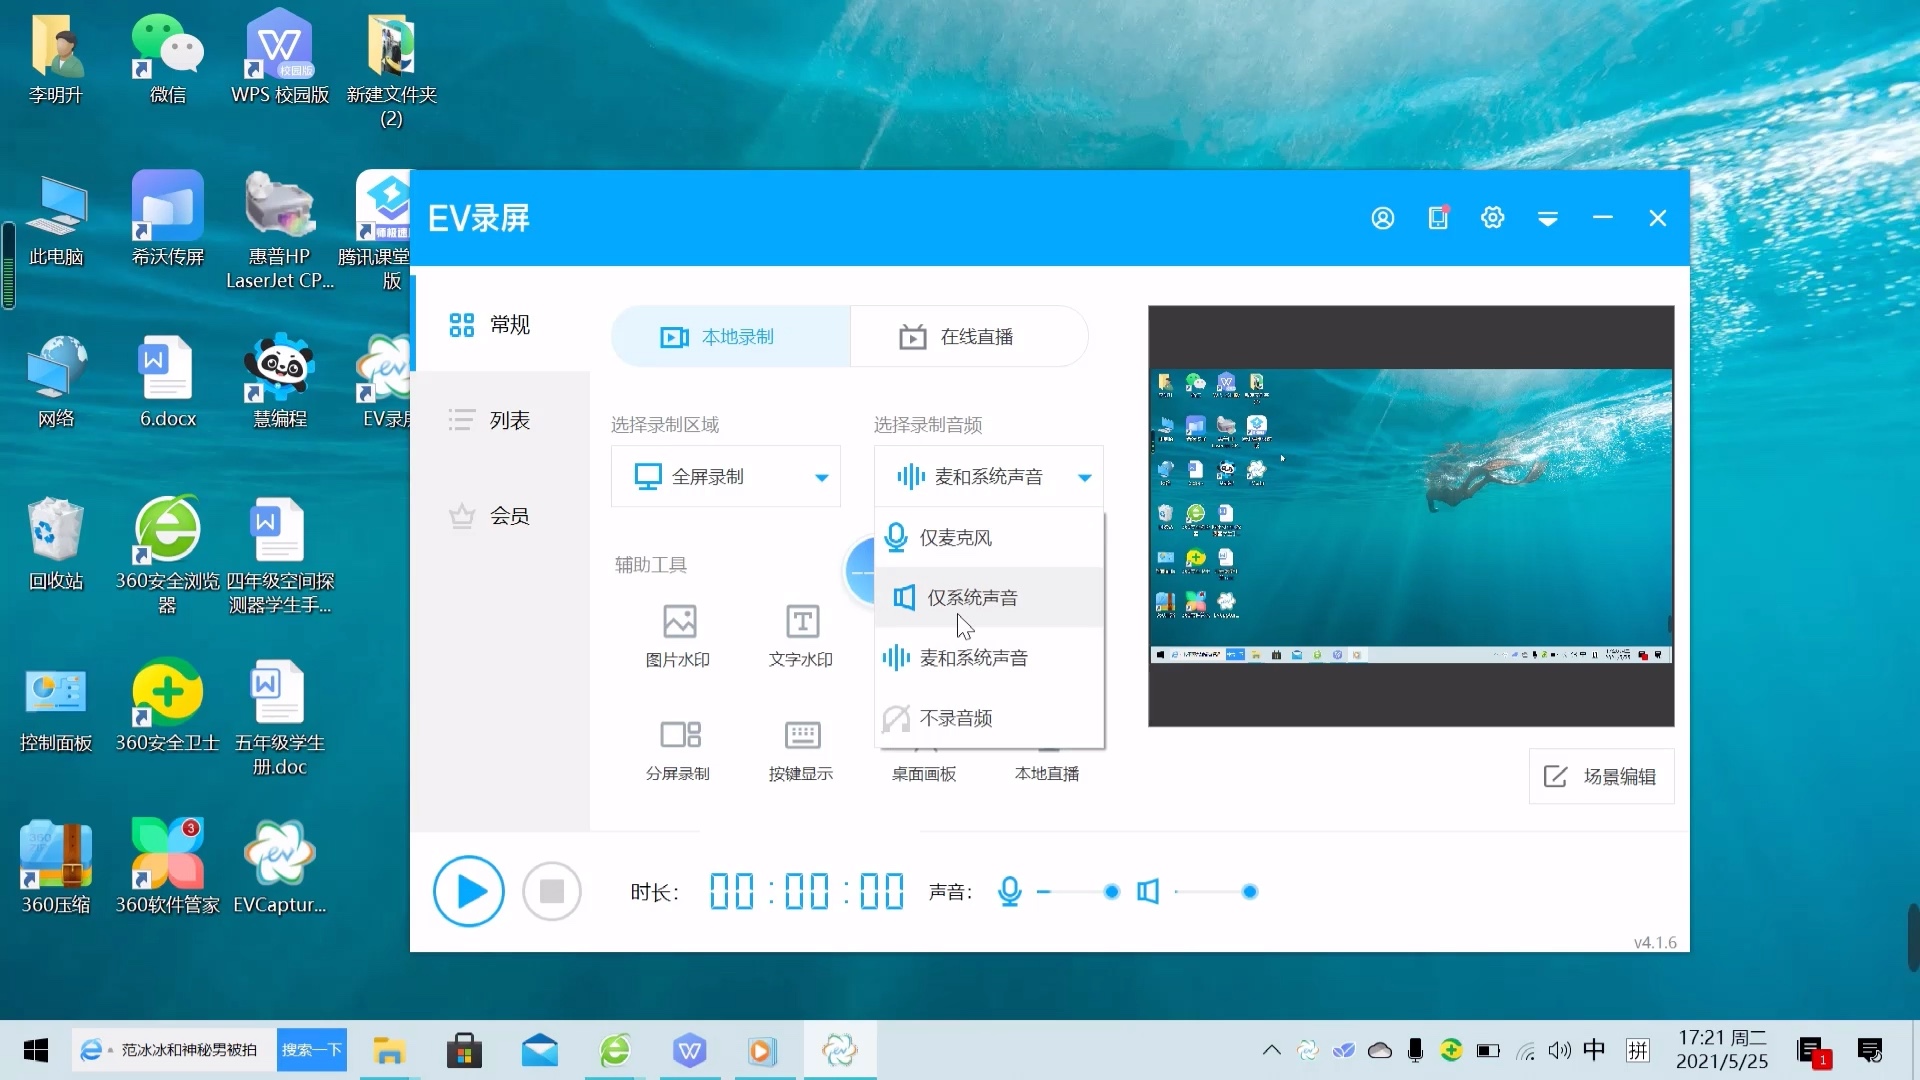Adjust system sound volume slider handle
This screenshot has width=1920, height=1080.
[1249, 891]
